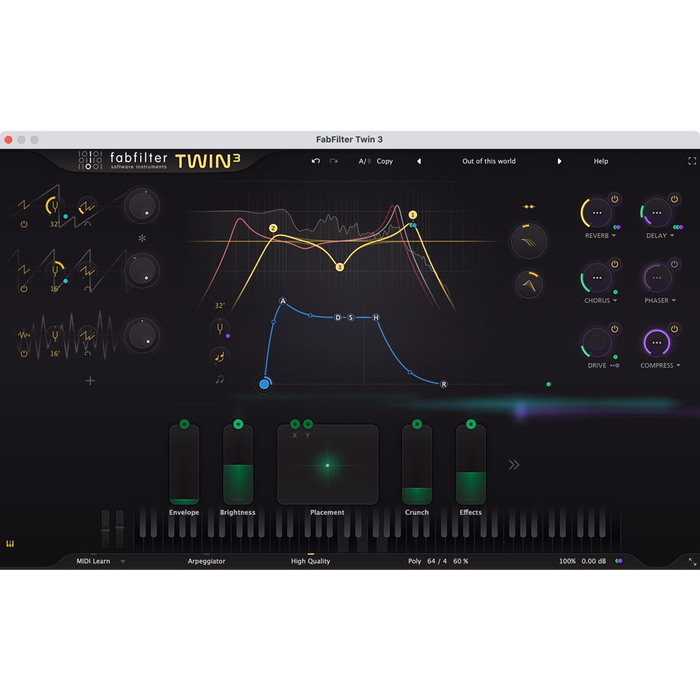The image size is (700, 700).
Task: Select filter node 3 on display
Action: pyautogui.click(x=340, y=267)
